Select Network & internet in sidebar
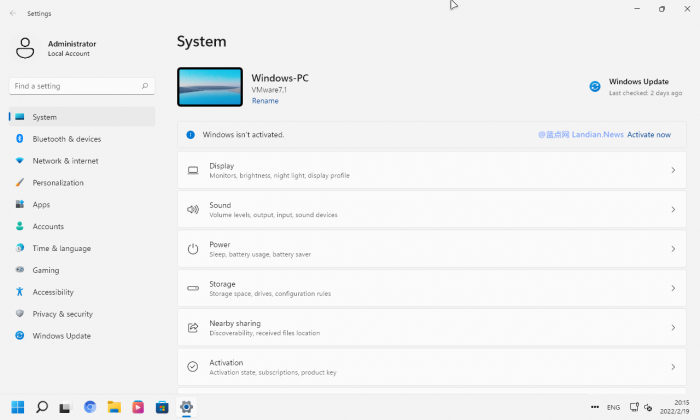 coord(65,161)
